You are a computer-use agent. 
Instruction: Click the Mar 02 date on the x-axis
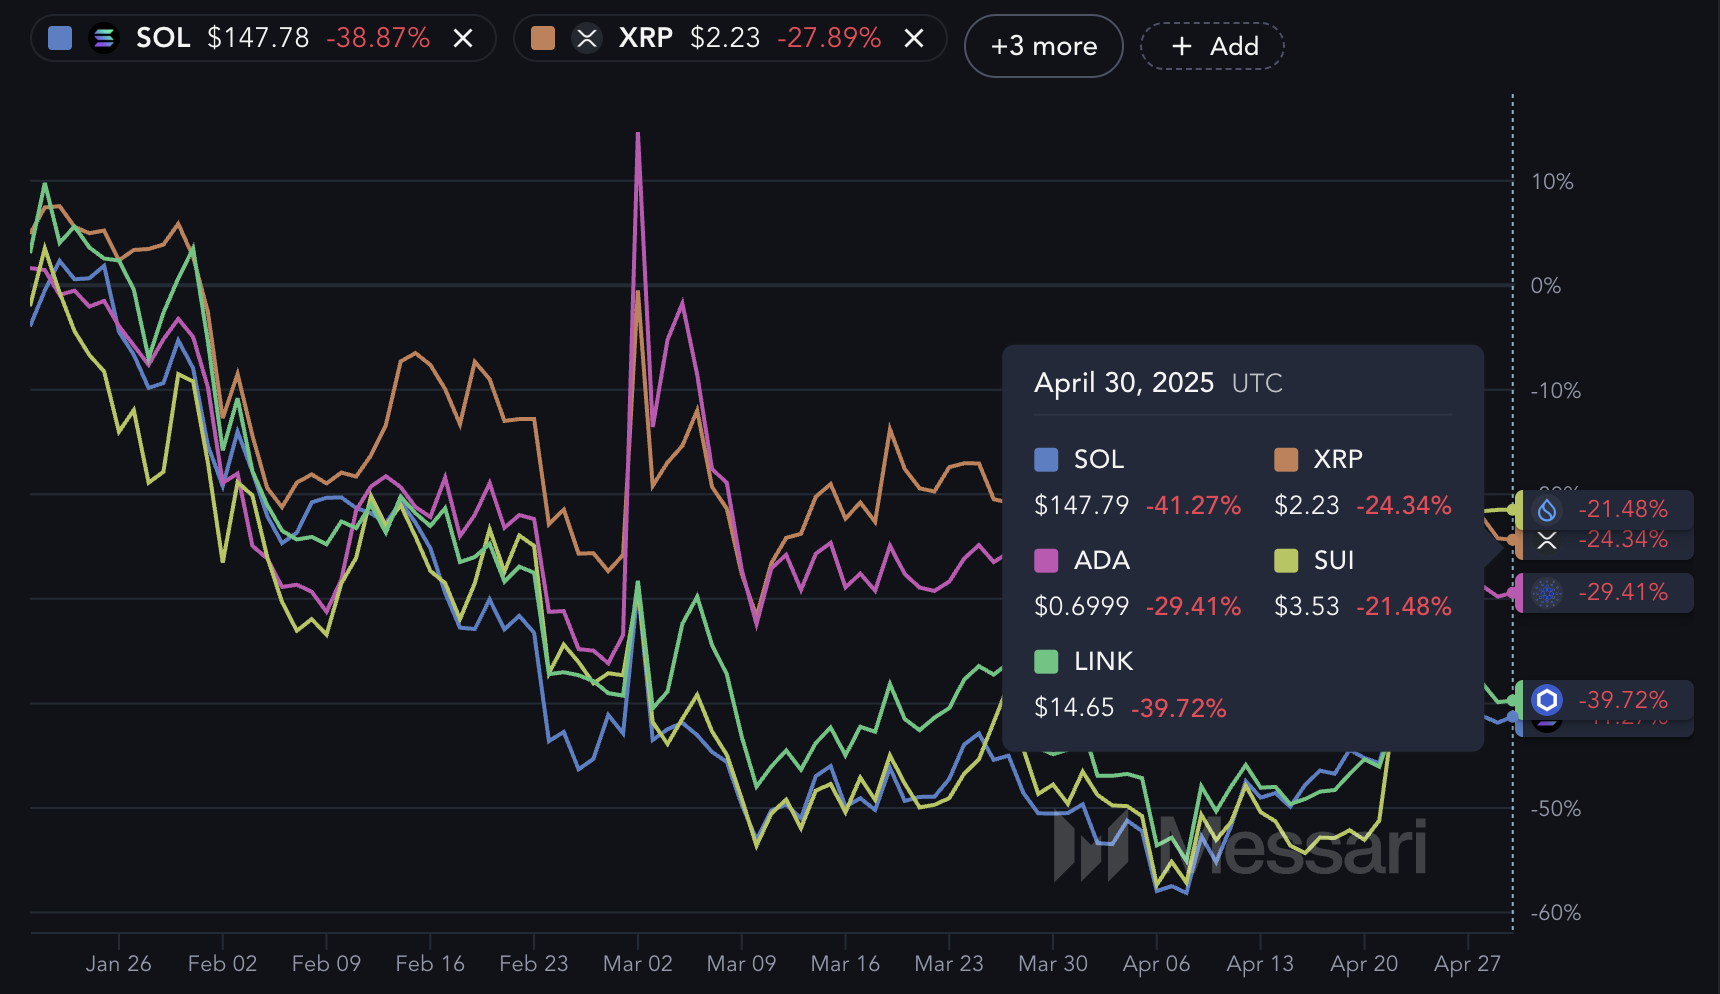tap(637, 964)
